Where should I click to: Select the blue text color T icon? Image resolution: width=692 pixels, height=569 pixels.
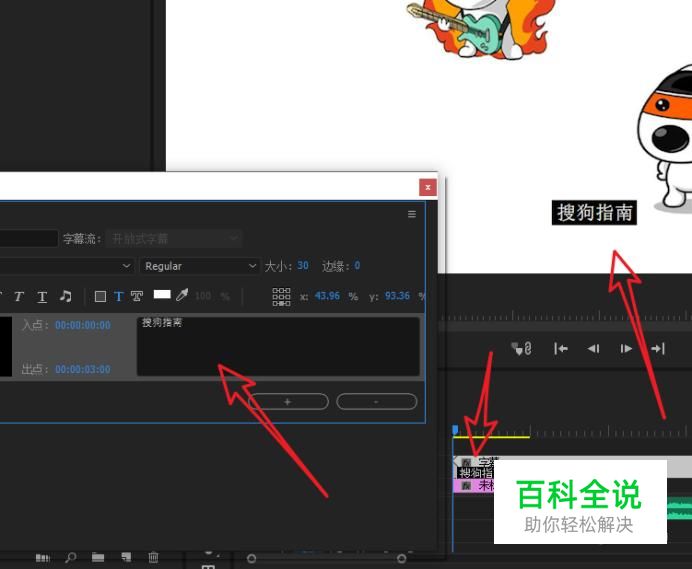[118, 296]
